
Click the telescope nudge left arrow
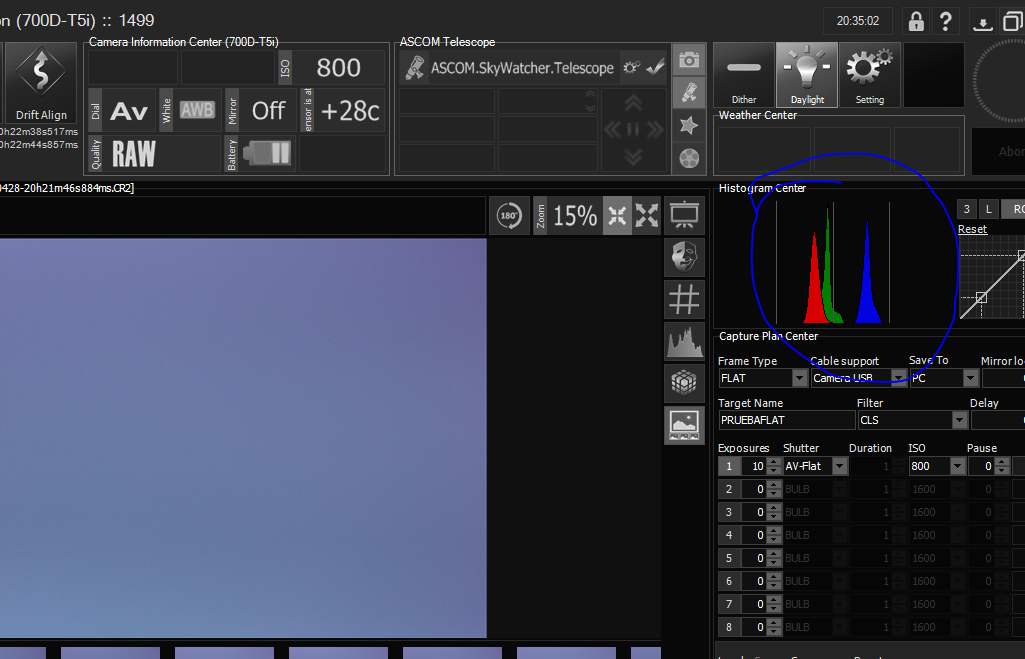tap(613, 129)
